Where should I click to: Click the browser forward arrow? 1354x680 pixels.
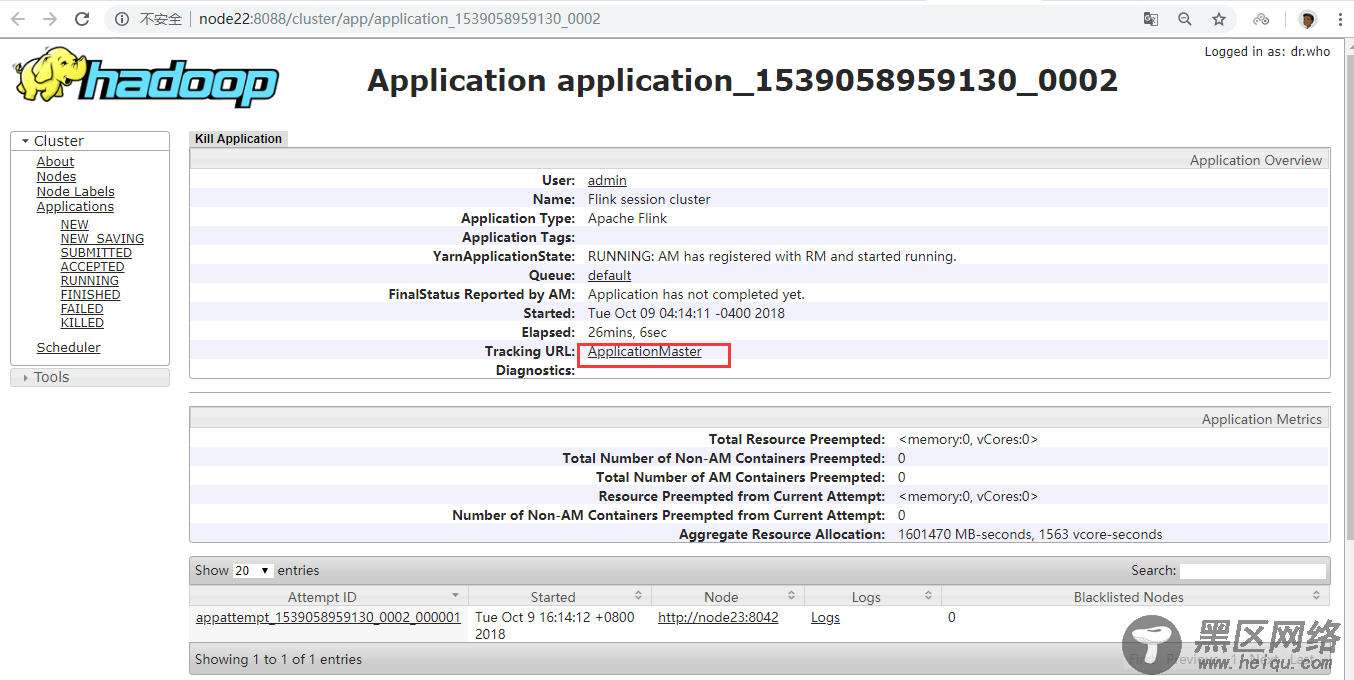tap(50, 19)
